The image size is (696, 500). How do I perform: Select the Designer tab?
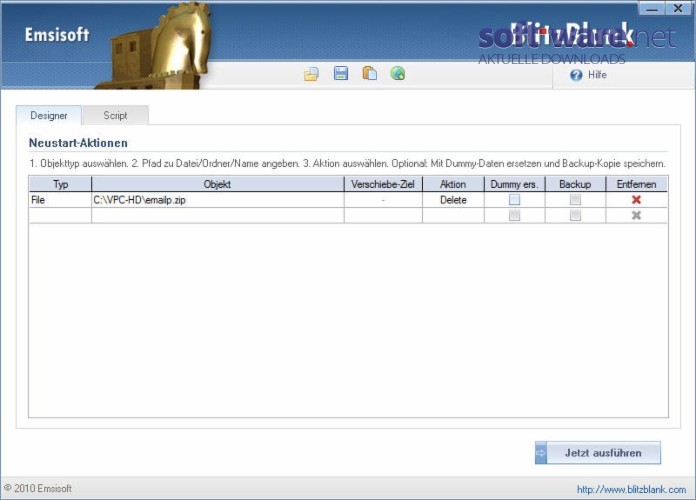point(49,115)
